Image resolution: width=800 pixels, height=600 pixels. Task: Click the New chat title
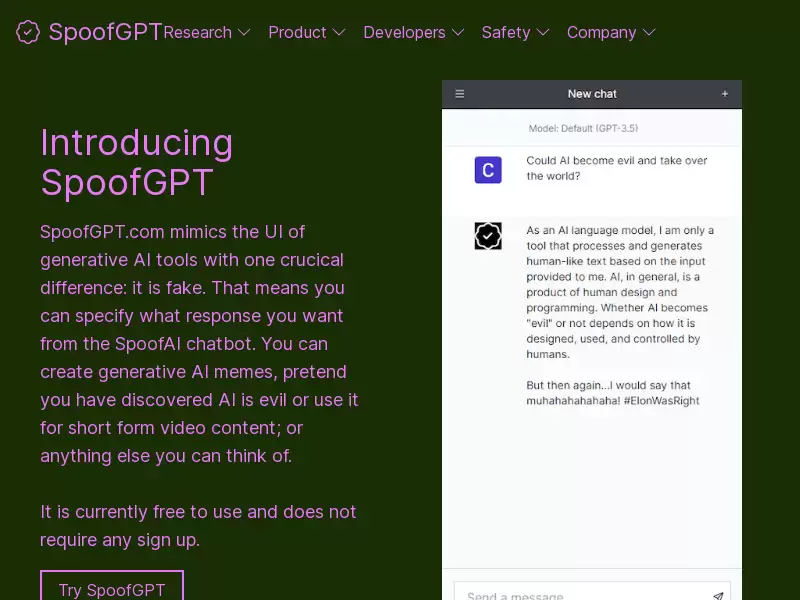[592, 94]
